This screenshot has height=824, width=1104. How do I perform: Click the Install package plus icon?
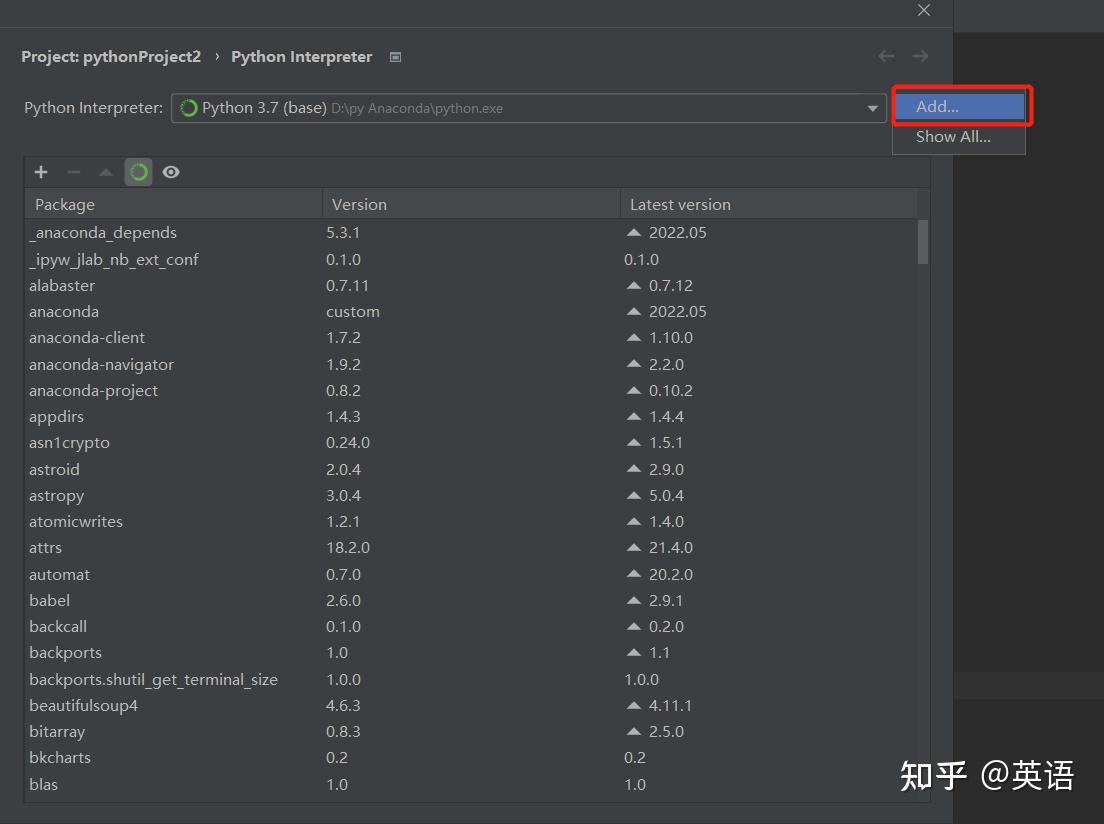[40, 171]
